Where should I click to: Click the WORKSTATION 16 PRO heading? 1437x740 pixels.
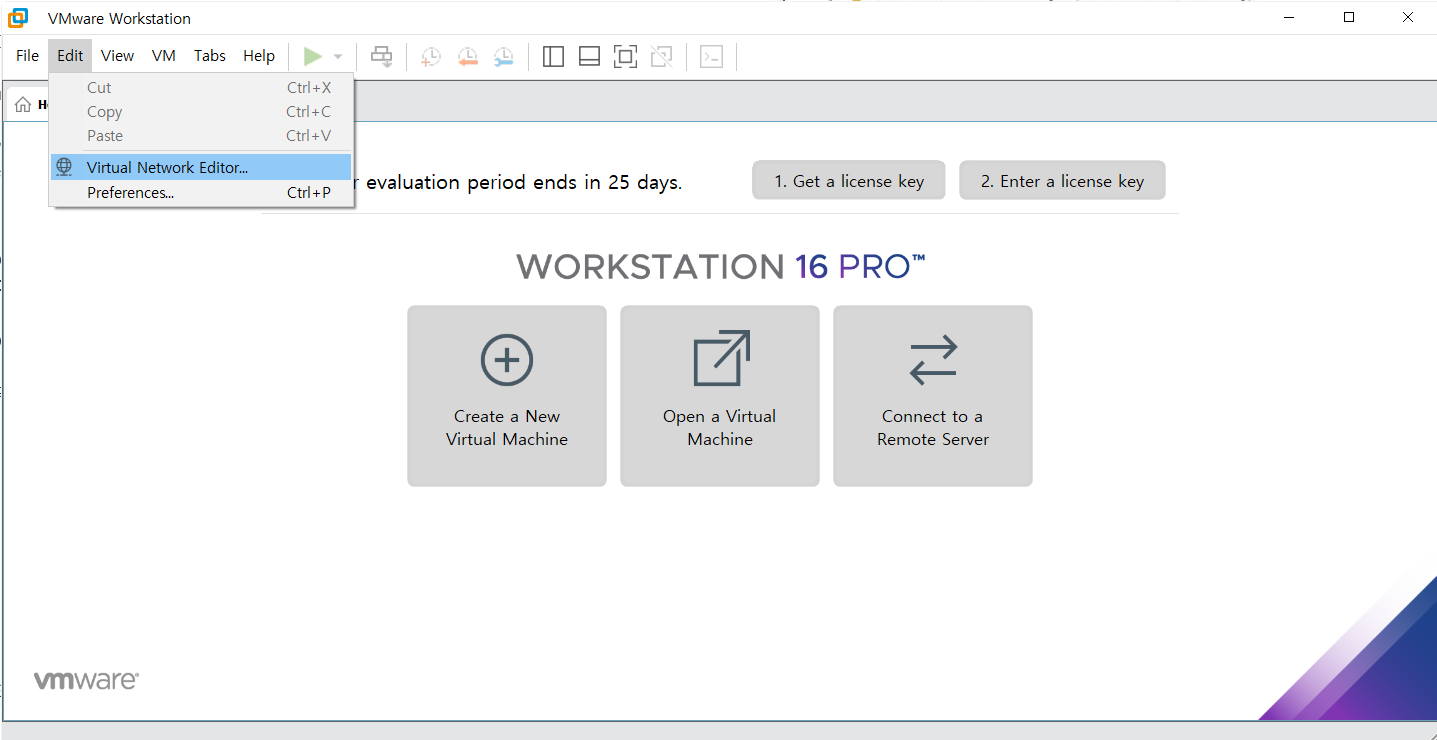click(x=721, y=266)
